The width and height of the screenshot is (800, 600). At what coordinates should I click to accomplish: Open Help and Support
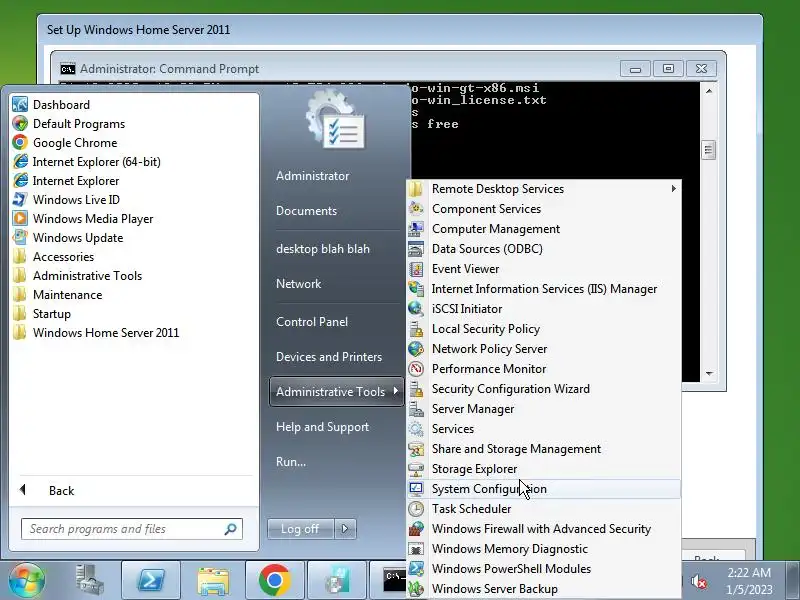[x=322, y=427]
